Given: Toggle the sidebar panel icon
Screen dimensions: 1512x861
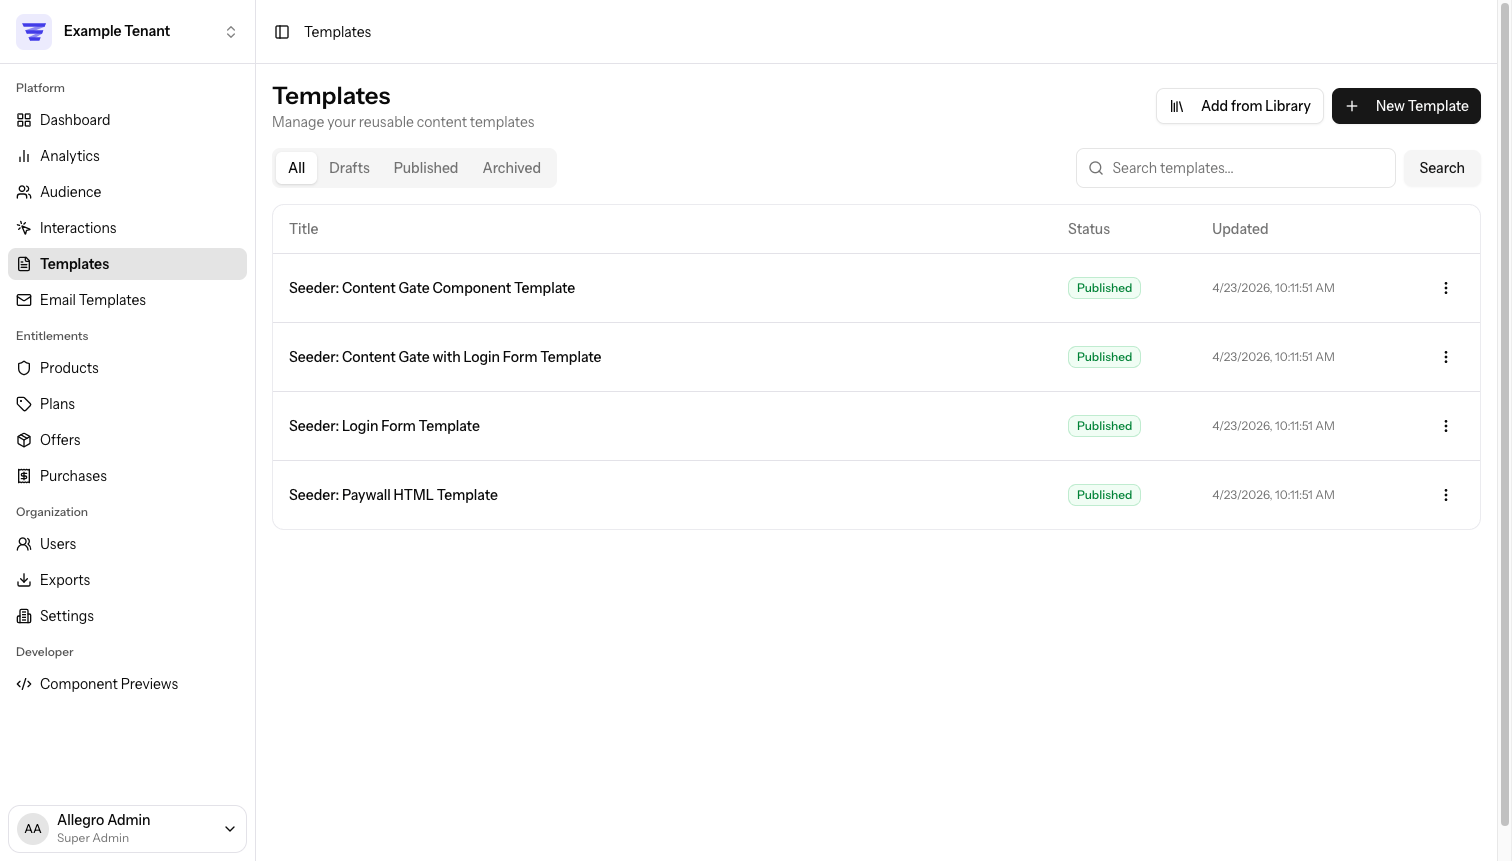Looking at the screenshot, I should pos(282,32).
